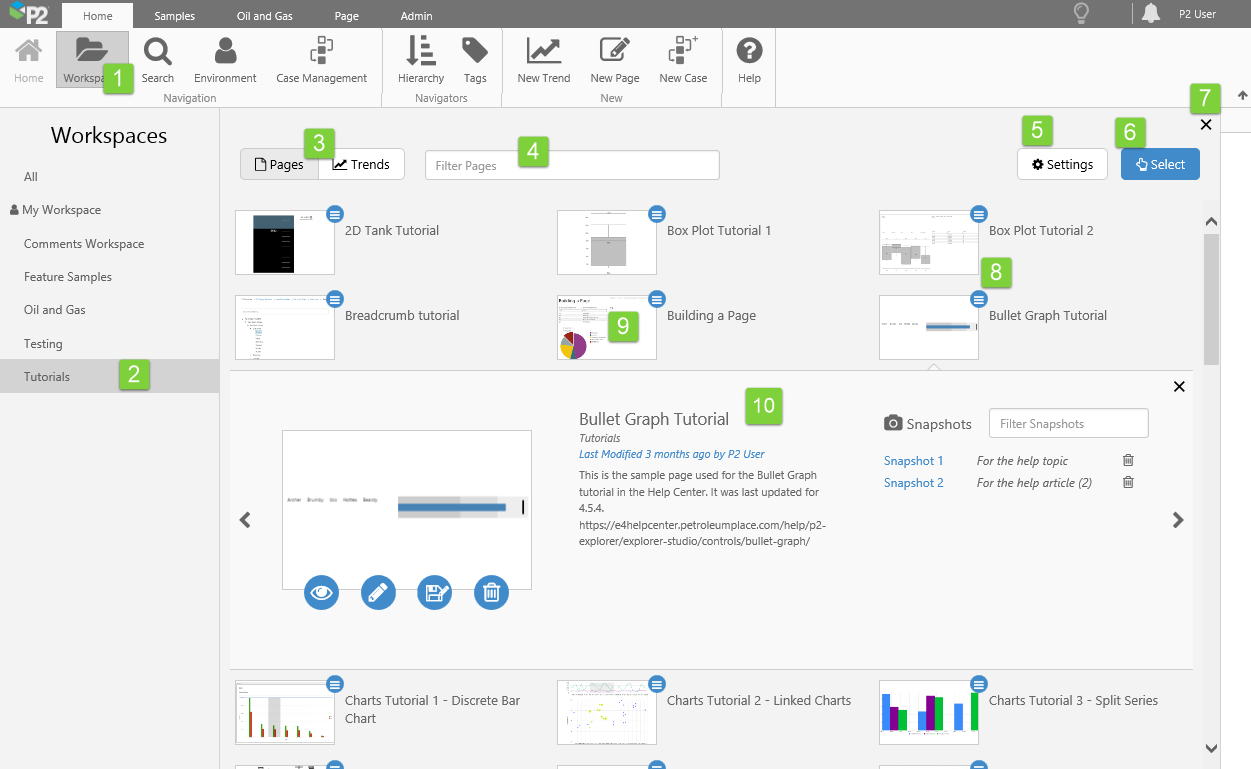Toggle to Trends view
1251x769 pixels.
[x=361, y=164]
